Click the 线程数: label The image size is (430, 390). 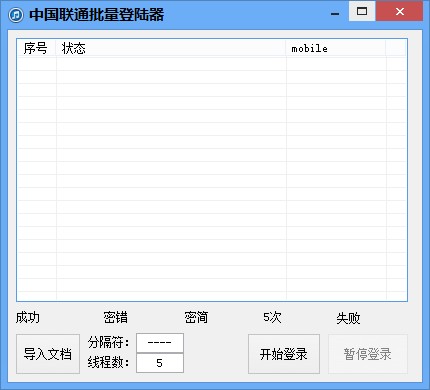click(108, 362)
